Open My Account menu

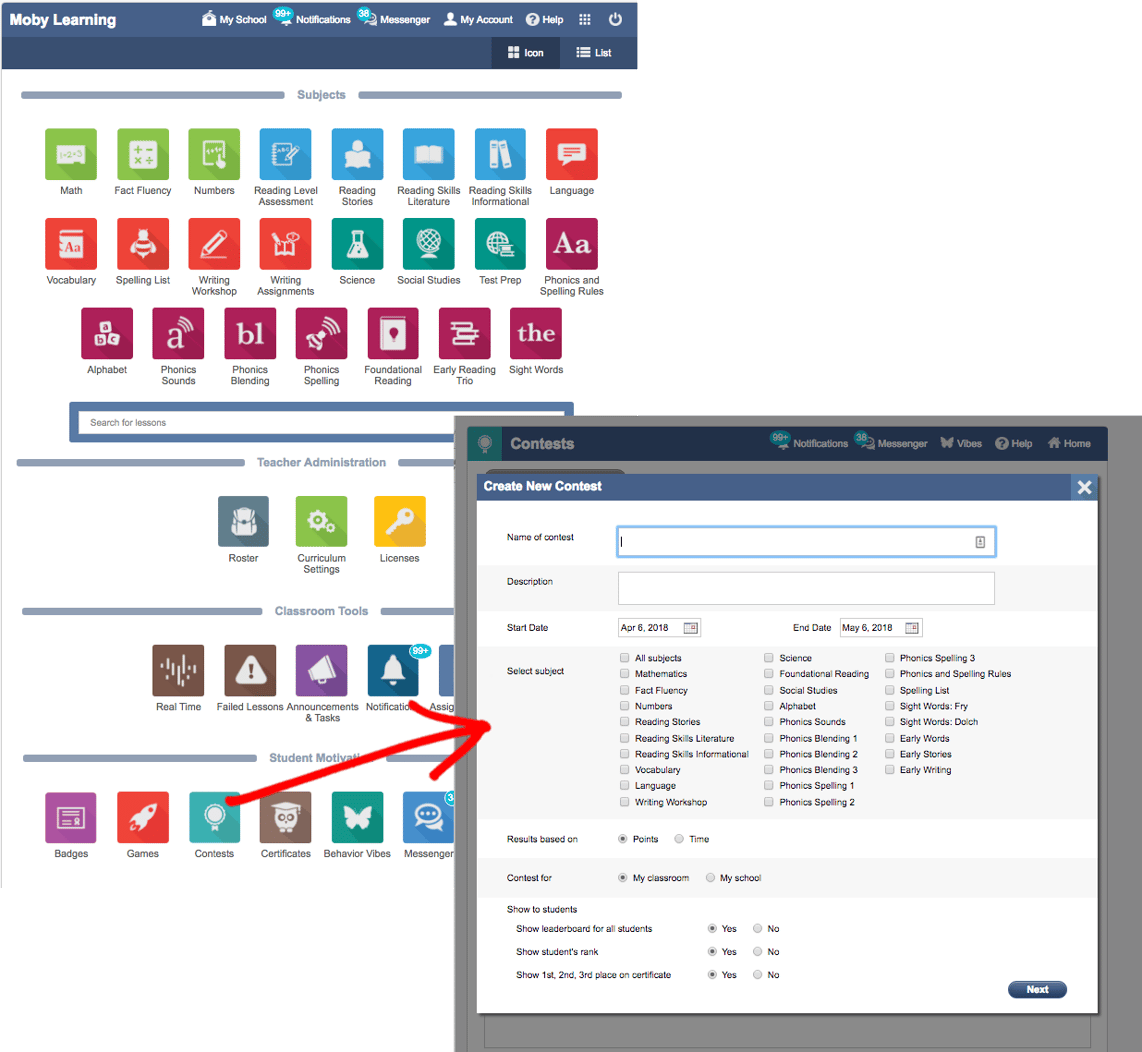point(478,19)
